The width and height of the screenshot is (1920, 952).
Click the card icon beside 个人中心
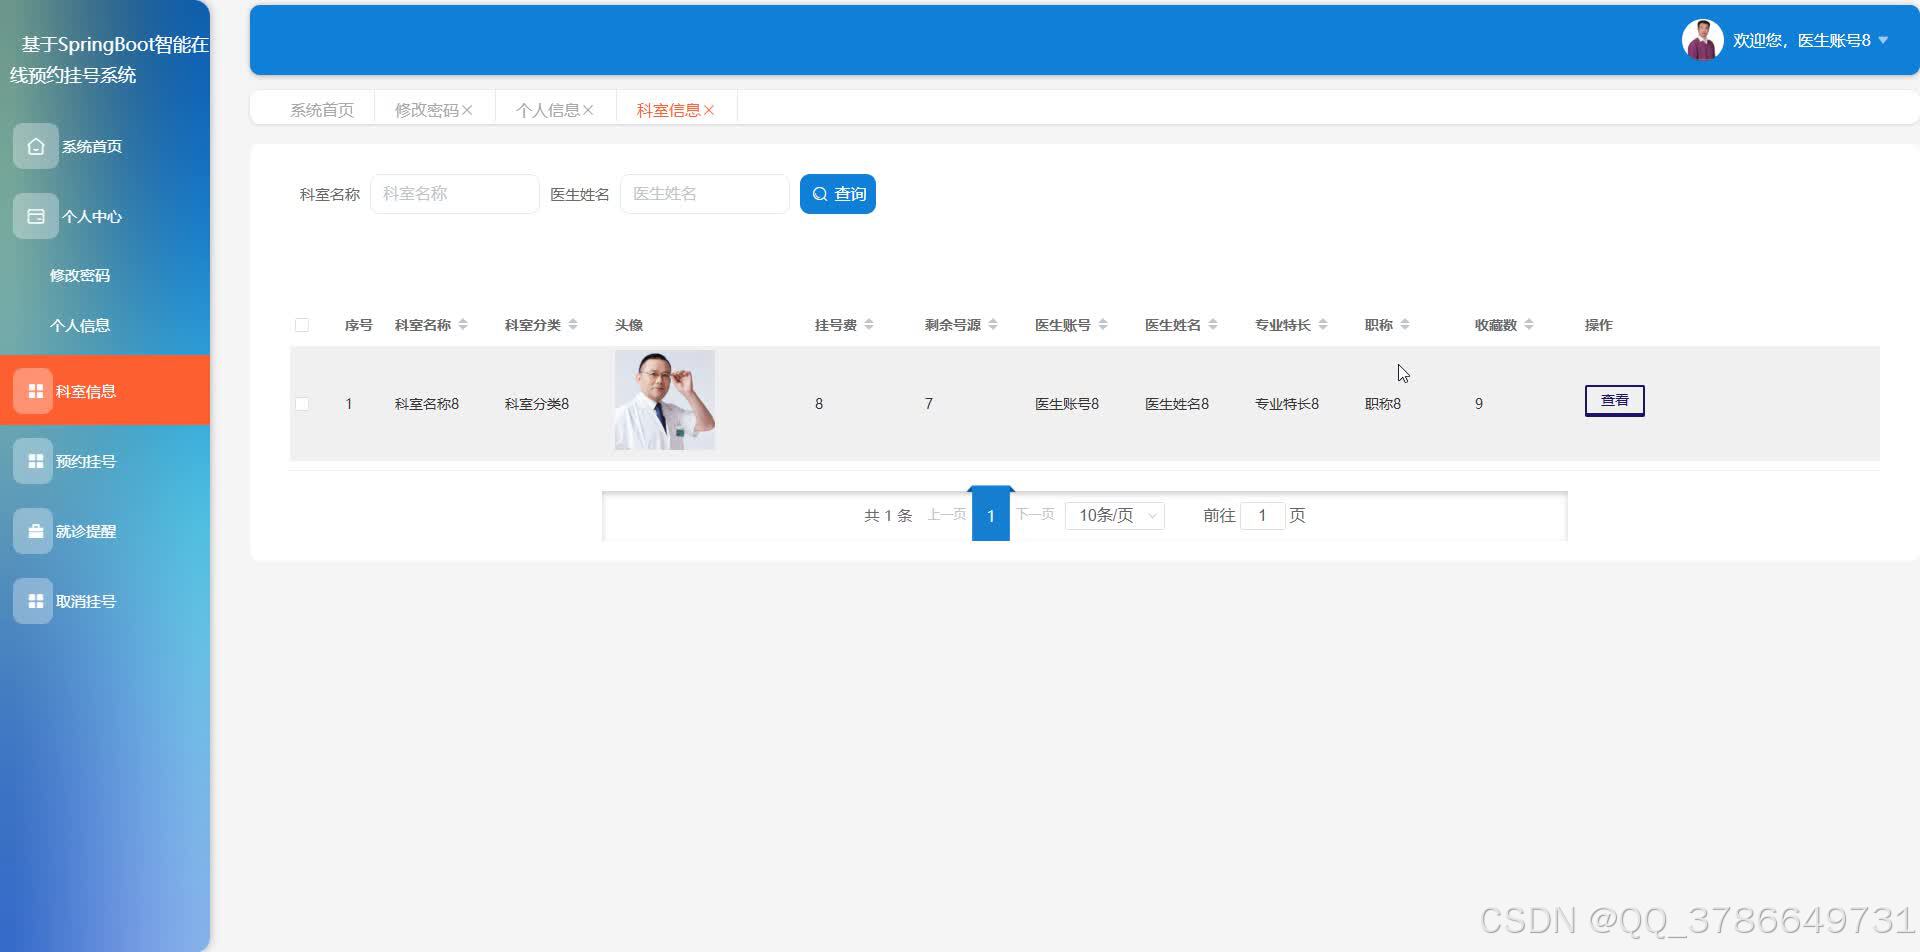click(36, 216)
